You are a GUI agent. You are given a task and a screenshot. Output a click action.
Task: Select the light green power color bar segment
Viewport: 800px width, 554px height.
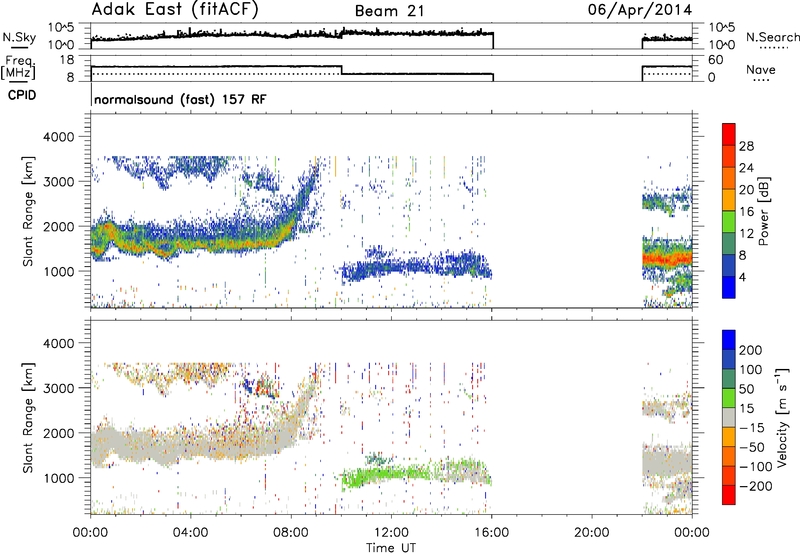(729, 222)
